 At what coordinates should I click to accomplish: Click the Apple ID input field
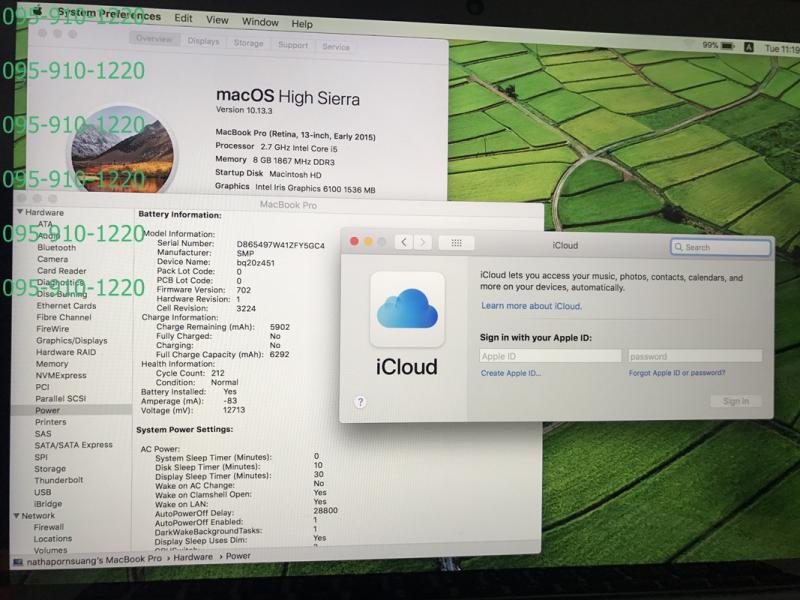551,356
